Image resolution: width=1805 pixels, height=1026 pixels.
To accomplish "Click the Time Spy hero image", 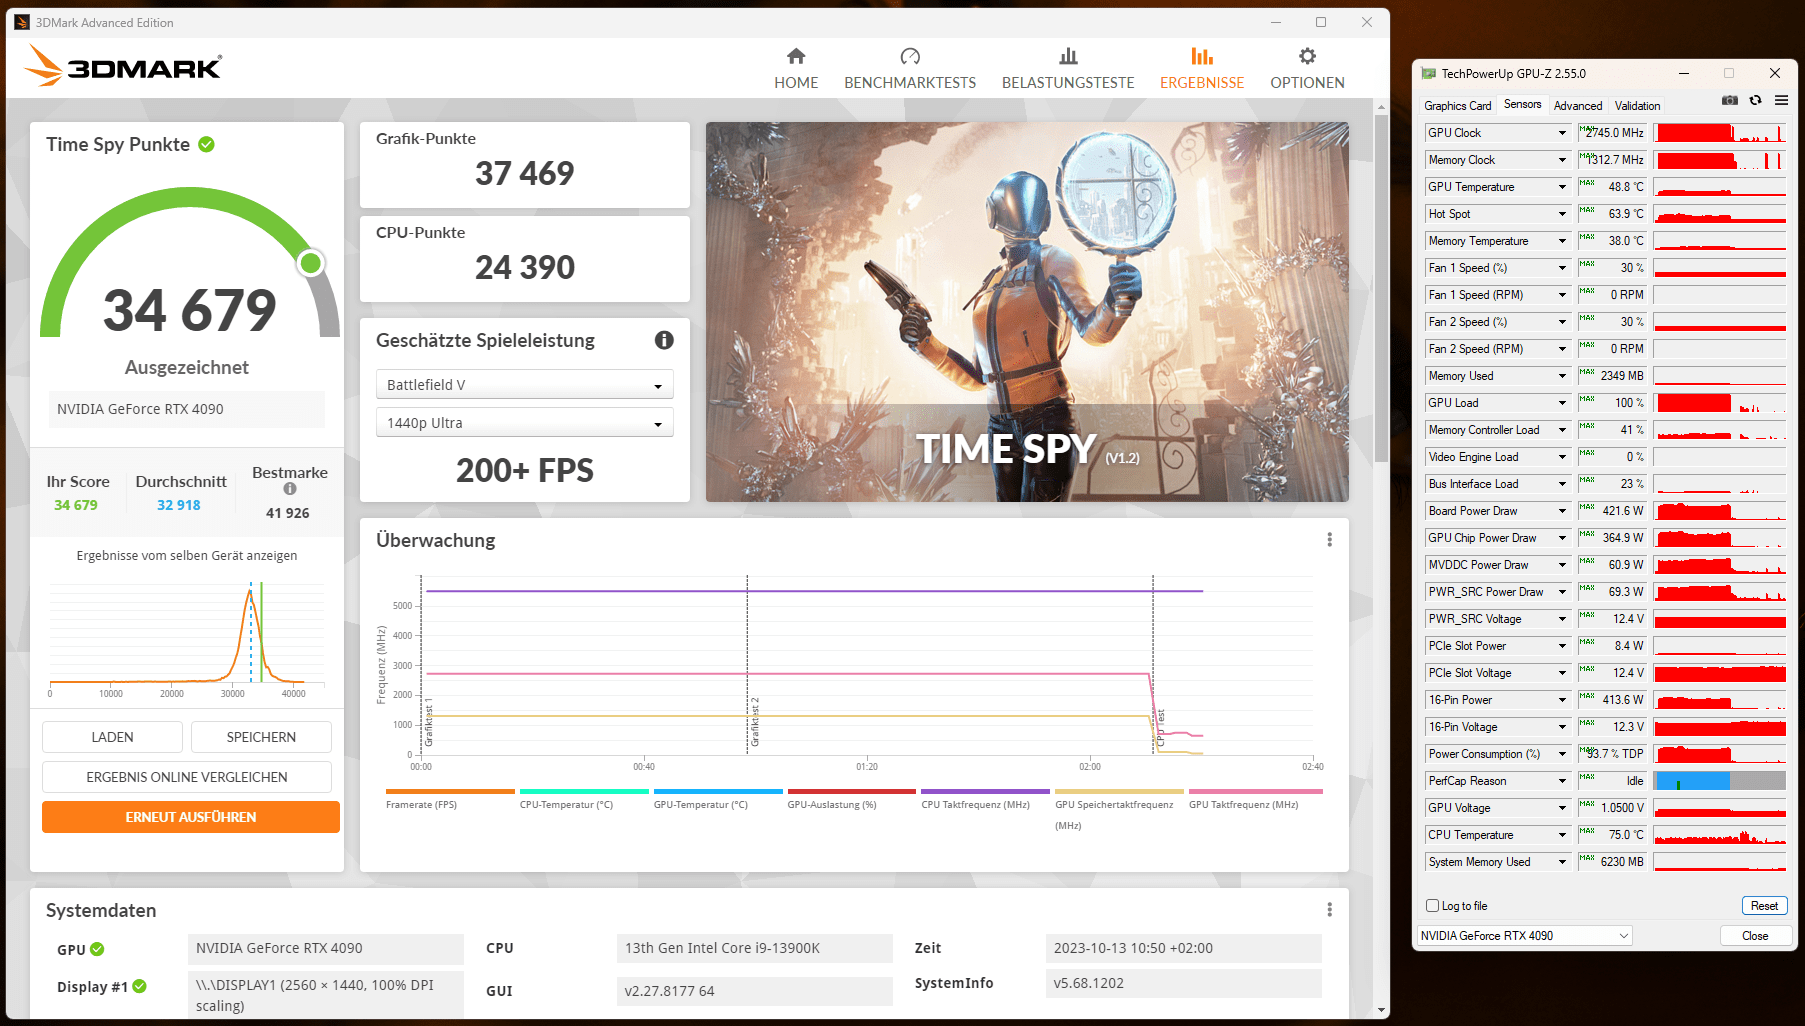I will (x=1027, y=312).
